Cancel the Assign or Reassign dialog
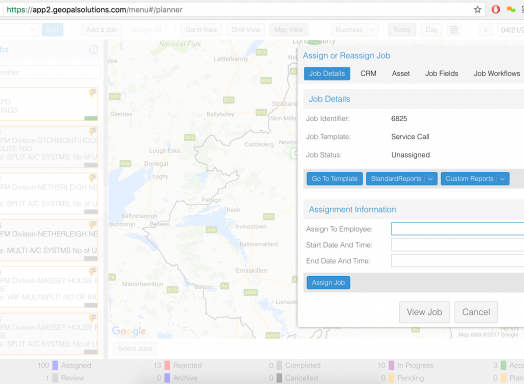This screenshot has width=524, height=384. pos(476,312)
